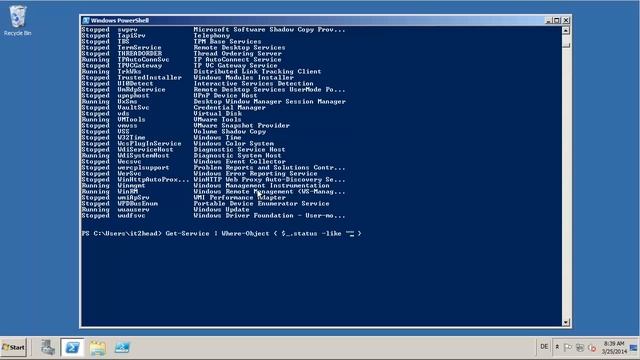Image resolution: width=640 pixels, height=360 pixels.
Task: Click the 'wudfsvc' service name
Action: 131,216
